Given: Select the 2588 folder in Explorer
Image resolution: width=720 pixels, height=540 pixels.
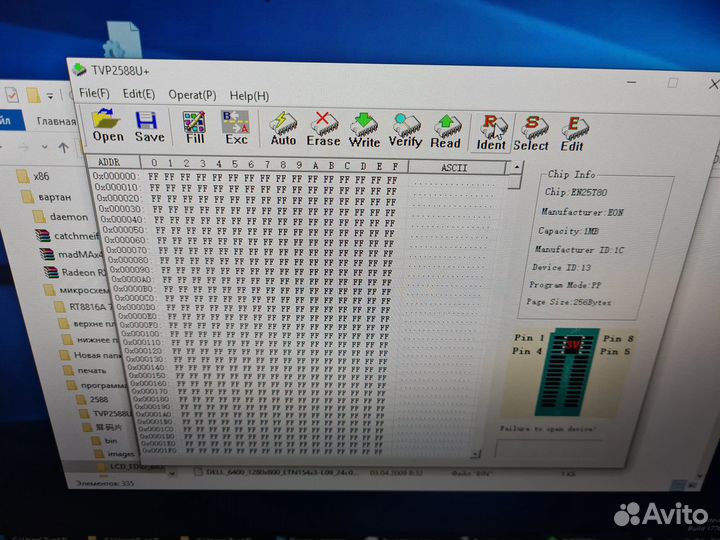Looking at the screenshot, I should [93, 399].
